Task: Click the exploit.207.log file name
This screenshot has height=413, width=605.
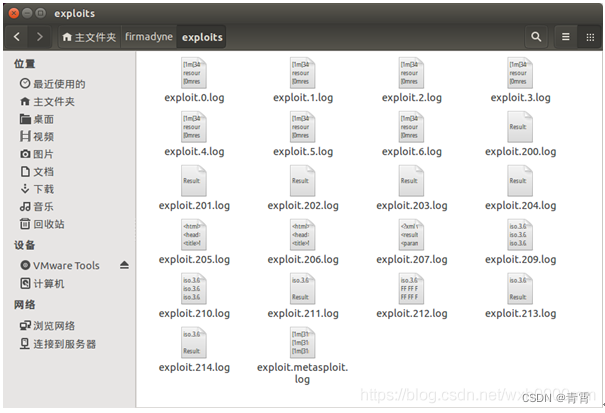Action: pyautogui.click(x=412, y=260)
